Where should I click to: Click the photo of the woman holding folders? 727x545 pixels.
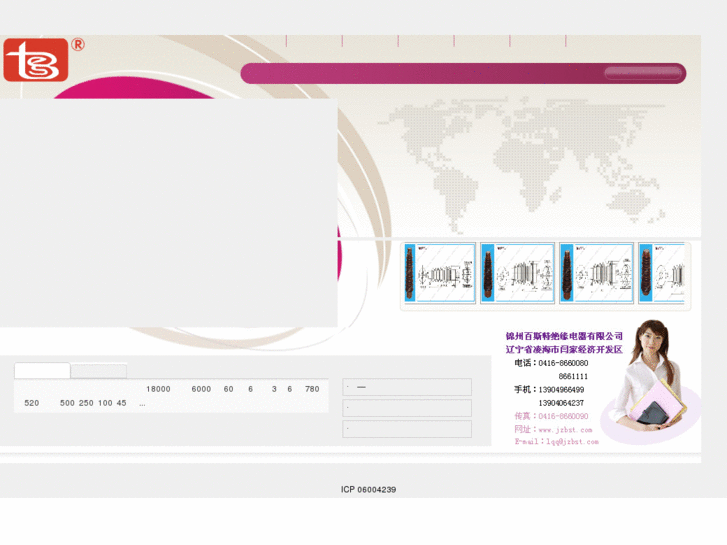(650, 376)
